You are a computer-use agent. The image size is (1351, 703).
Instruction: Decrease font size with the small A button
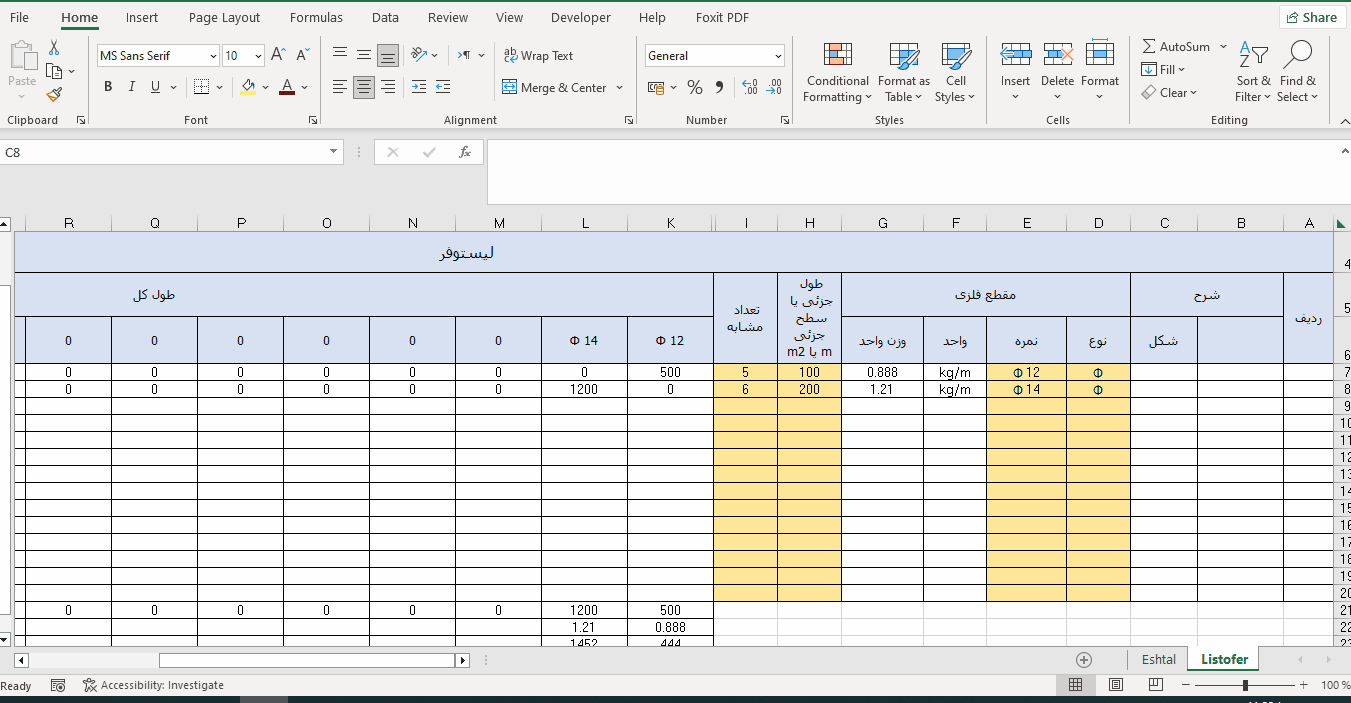303,56
